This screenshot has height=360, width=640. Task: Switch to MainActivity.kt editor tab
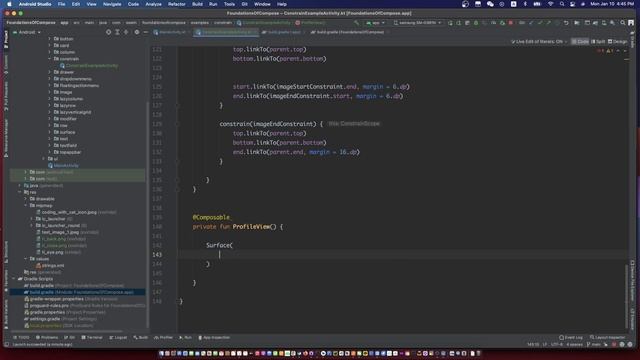point(170,32)
